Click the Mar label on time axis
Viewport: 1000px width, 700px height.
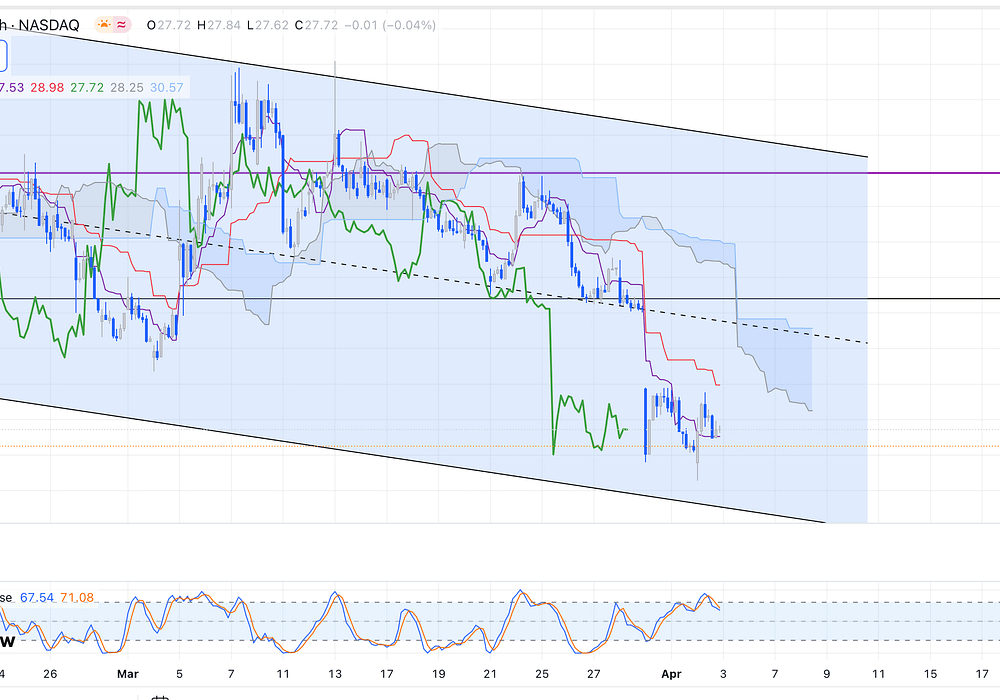127,675
